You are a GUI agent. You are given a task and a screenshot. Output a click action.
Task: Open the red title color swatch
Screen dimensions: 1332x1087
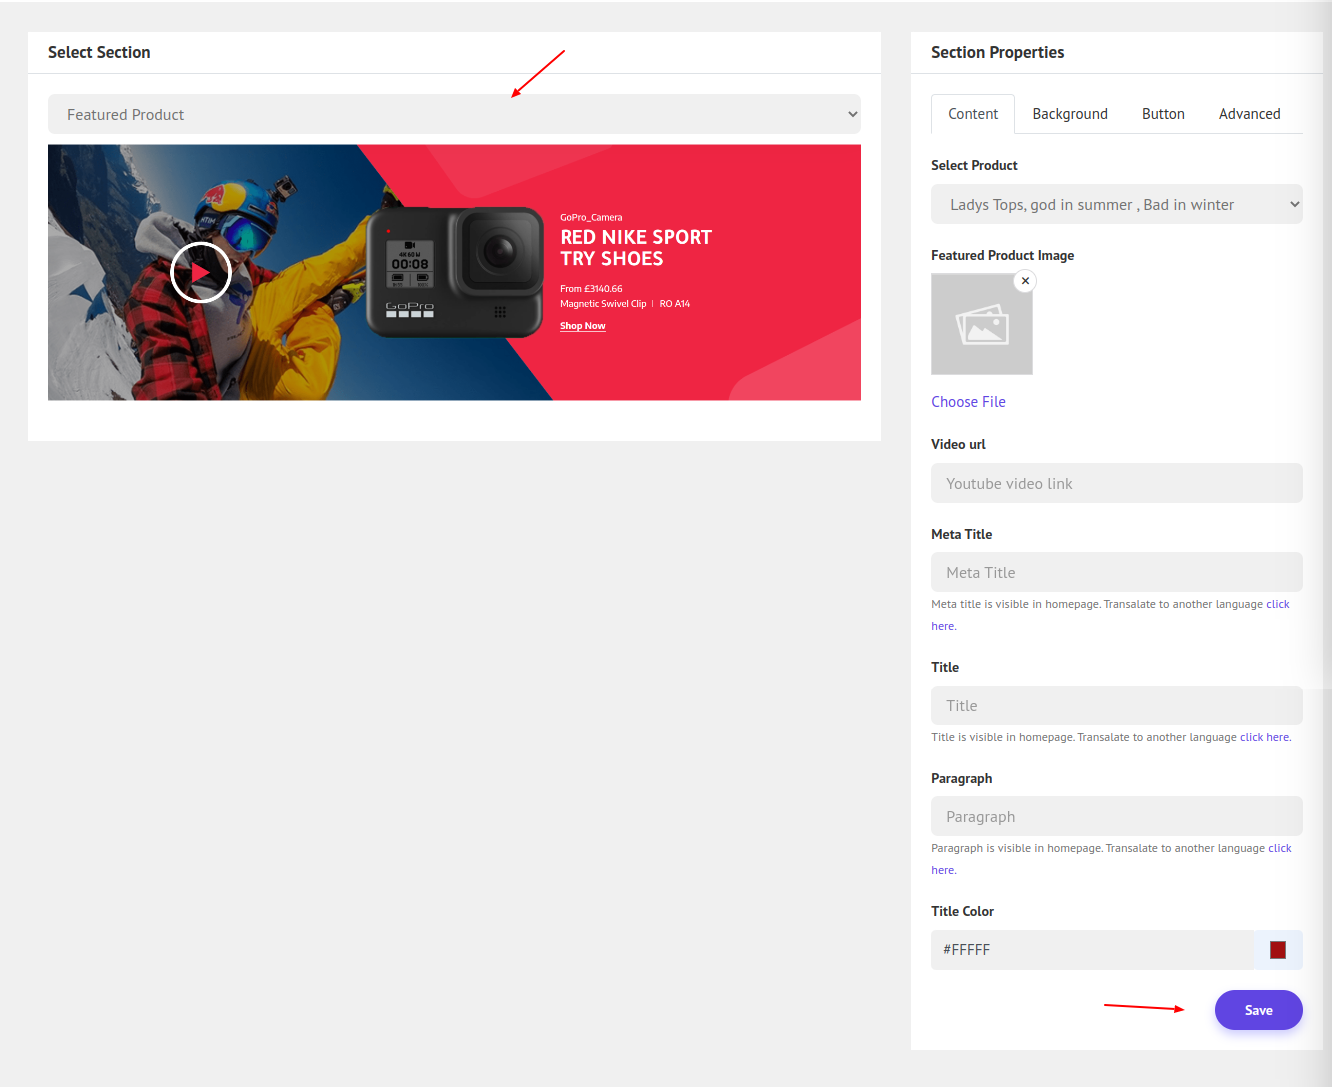point(1277,950)
